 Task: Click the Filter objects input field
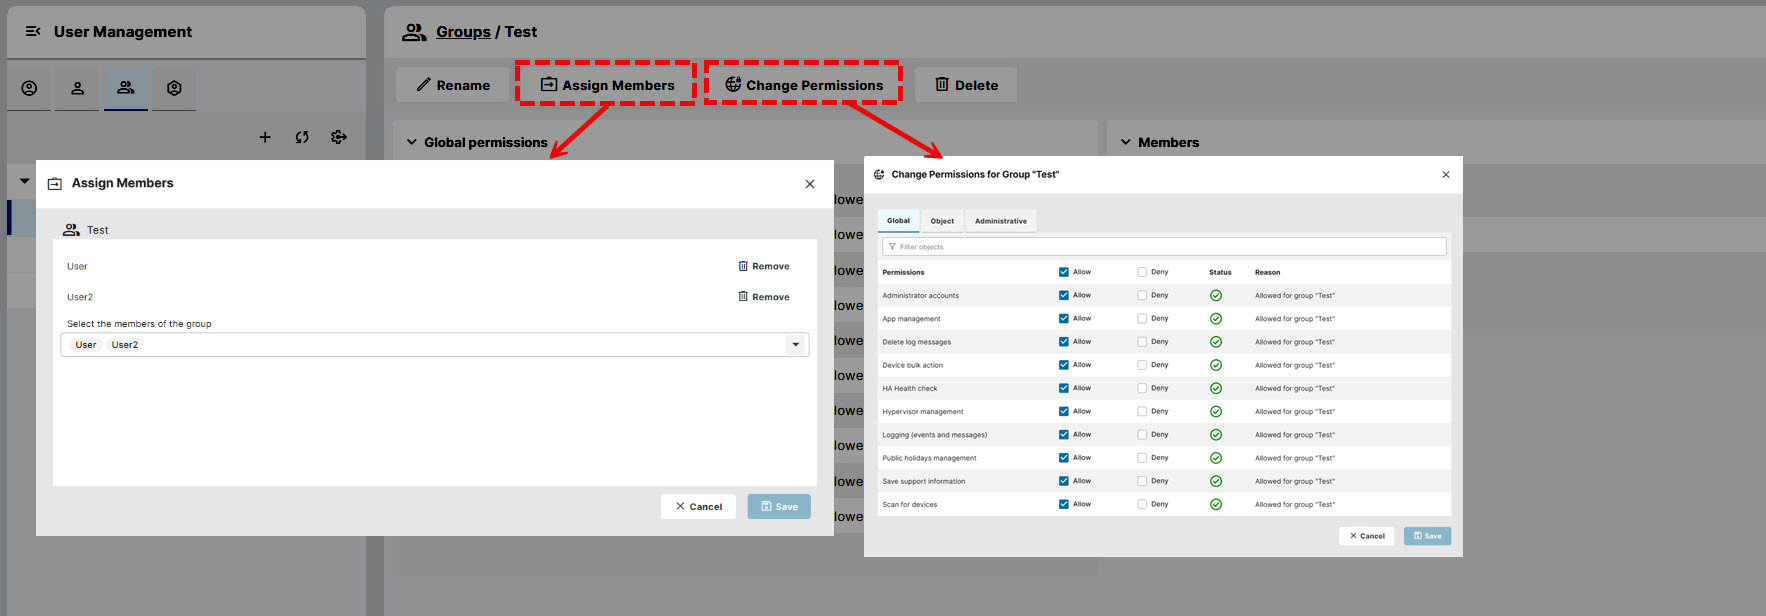[x=1164, y=247]
